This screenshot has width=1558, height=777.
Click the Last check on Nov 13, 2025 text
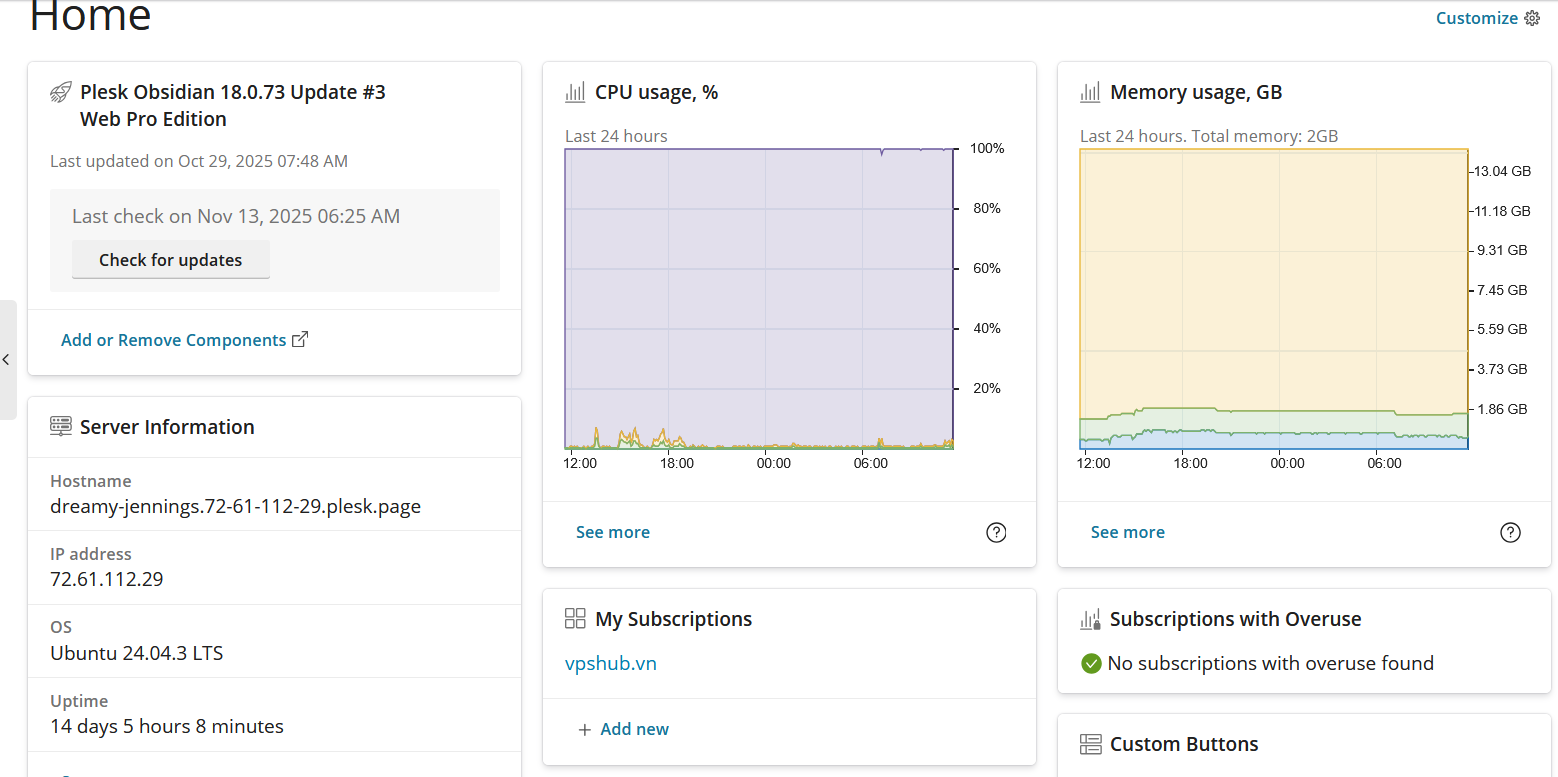coord(236,216)
